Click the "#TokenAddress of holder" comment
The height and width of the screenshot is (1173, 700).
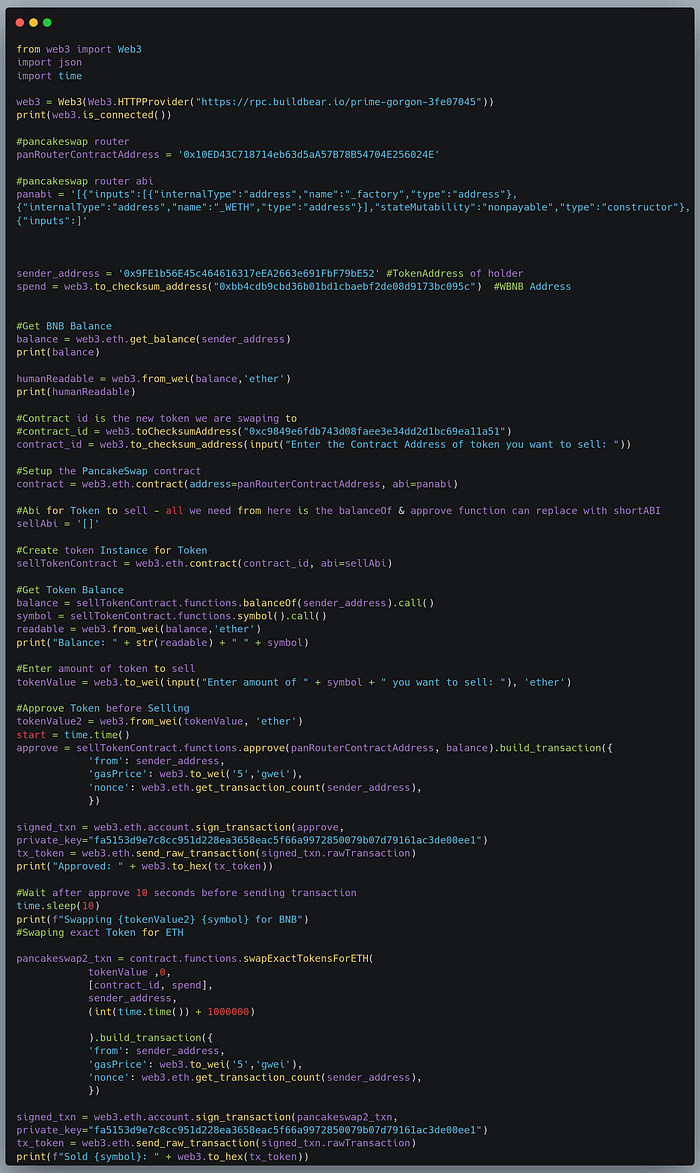[455, 274]
